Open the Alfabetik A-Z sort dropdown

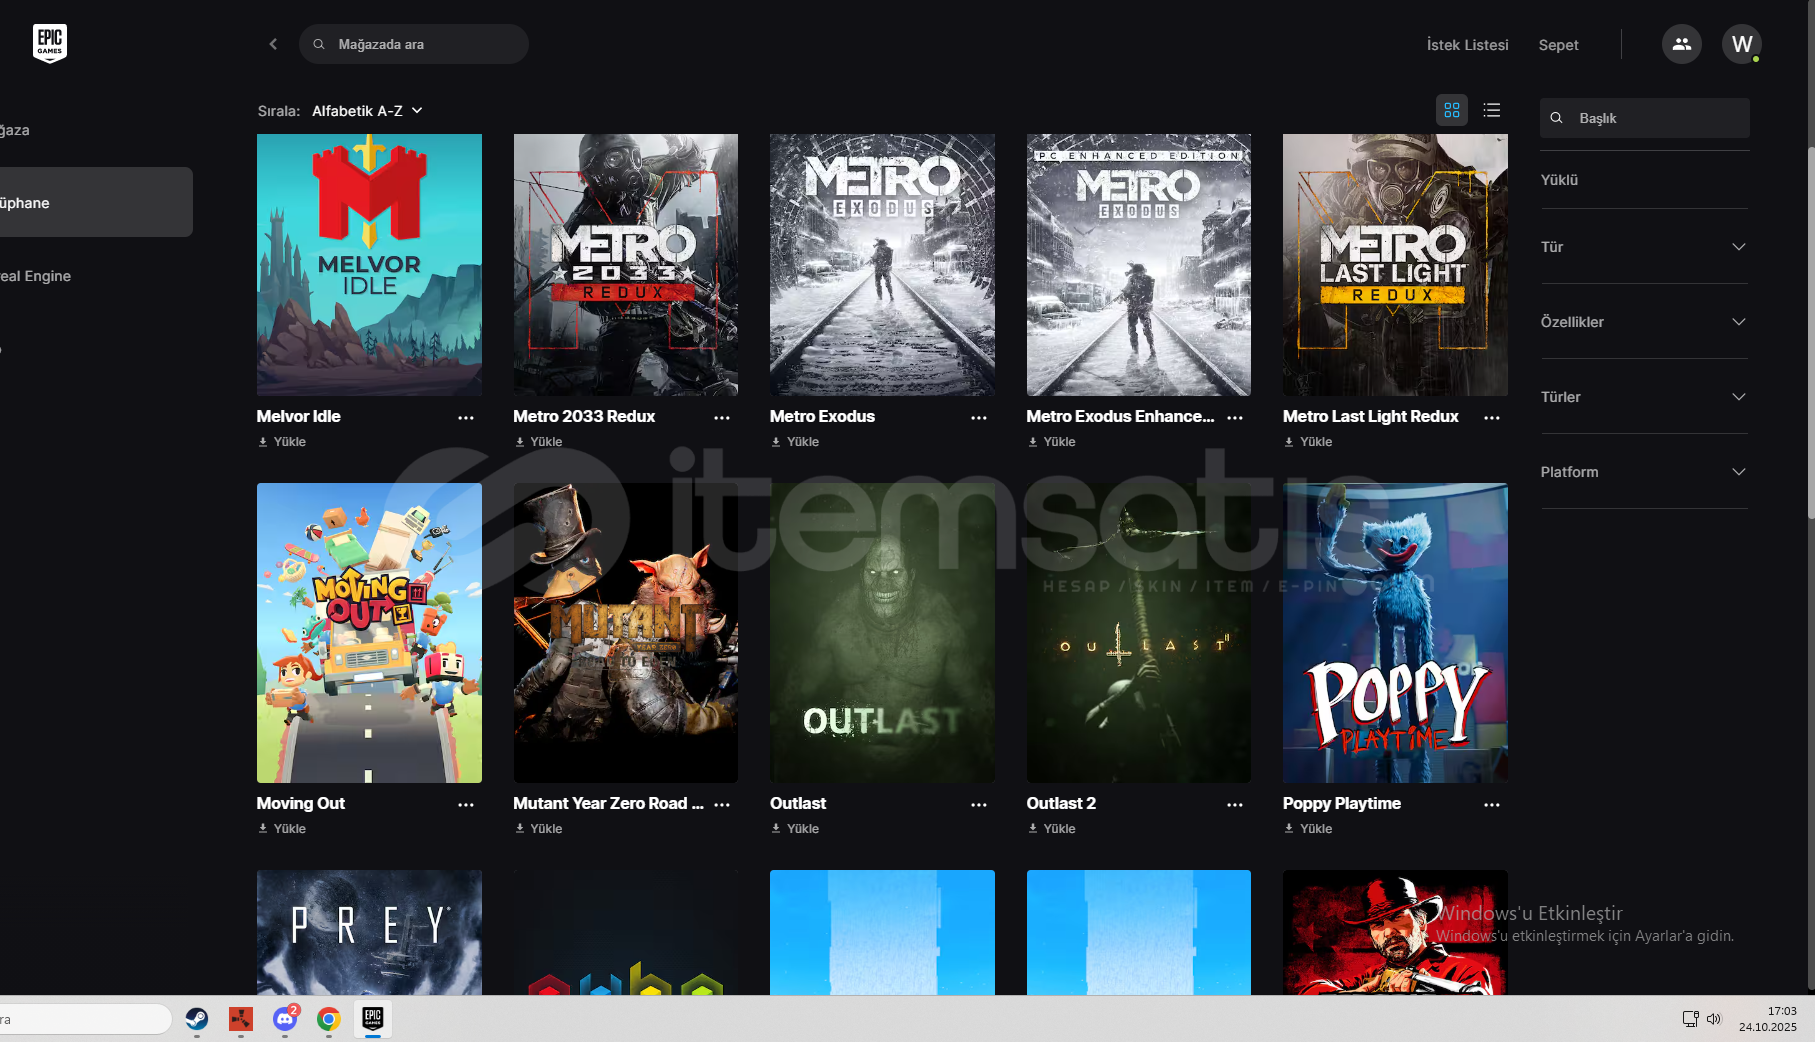pyautogui.click(x=367, y=111)
